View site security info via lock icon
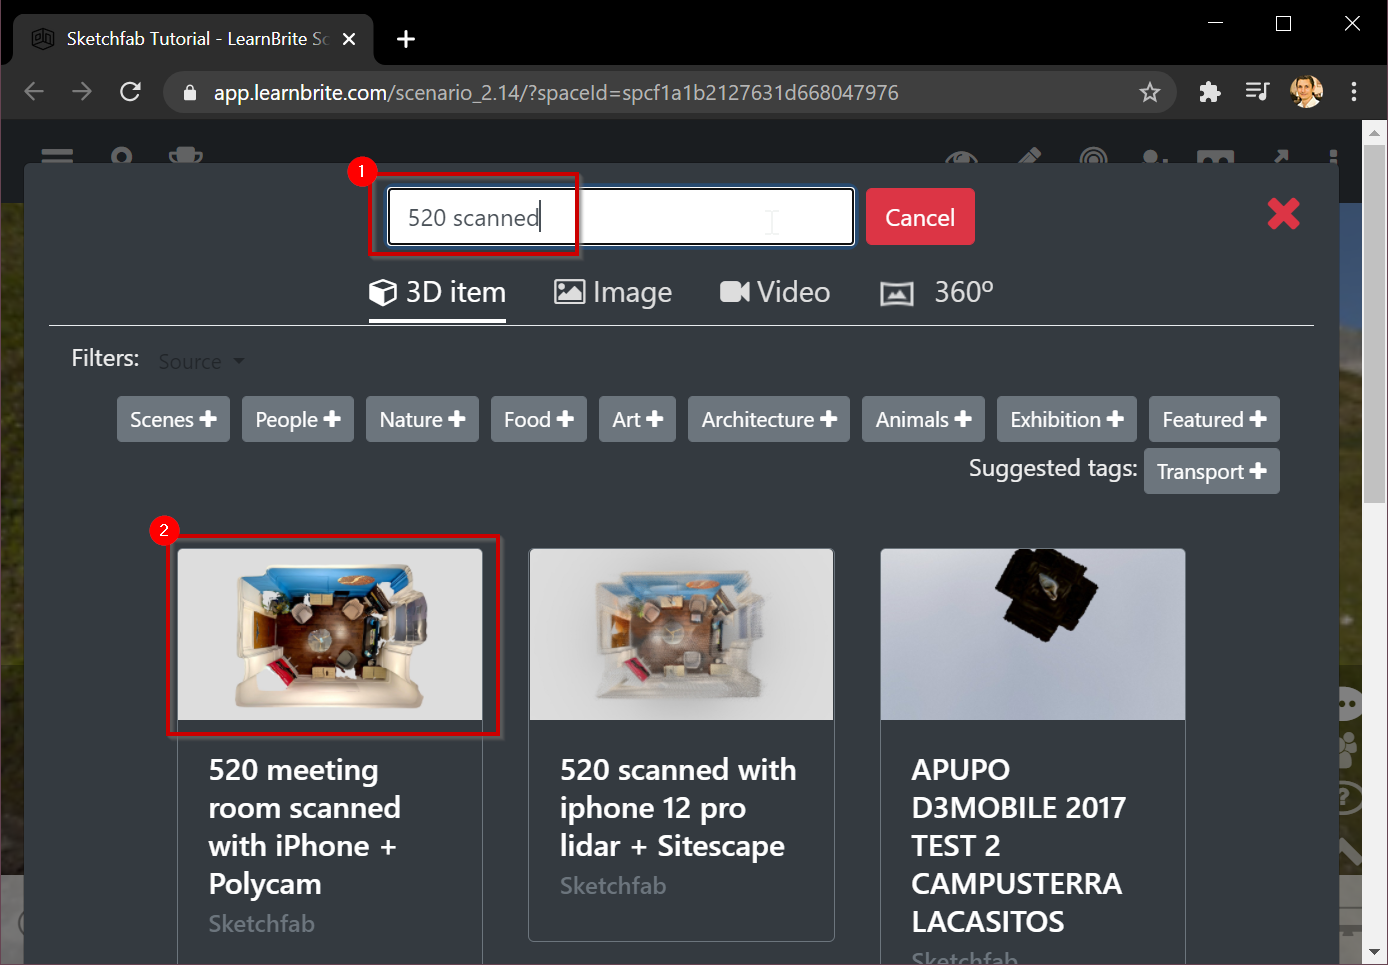Screen dimensions: 1388x965 (x=189, y=93)
